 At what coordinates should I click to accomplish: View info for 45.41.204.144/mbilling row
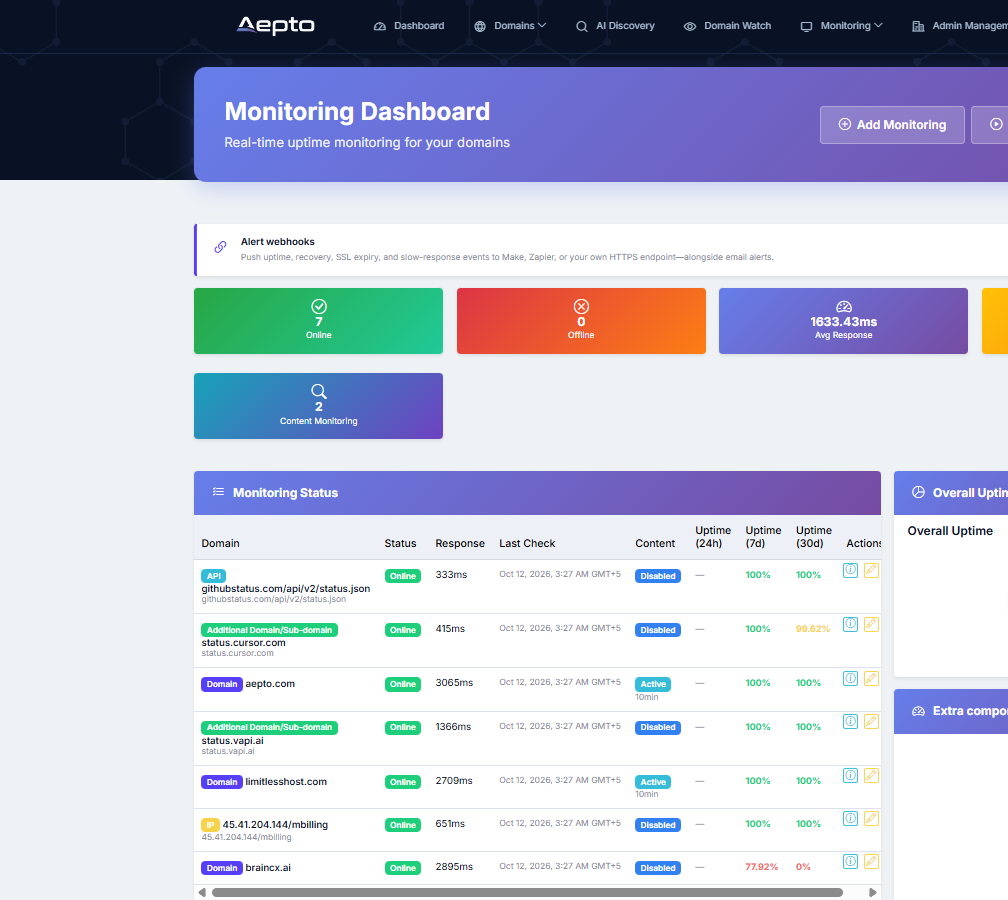tap(850, 818)
